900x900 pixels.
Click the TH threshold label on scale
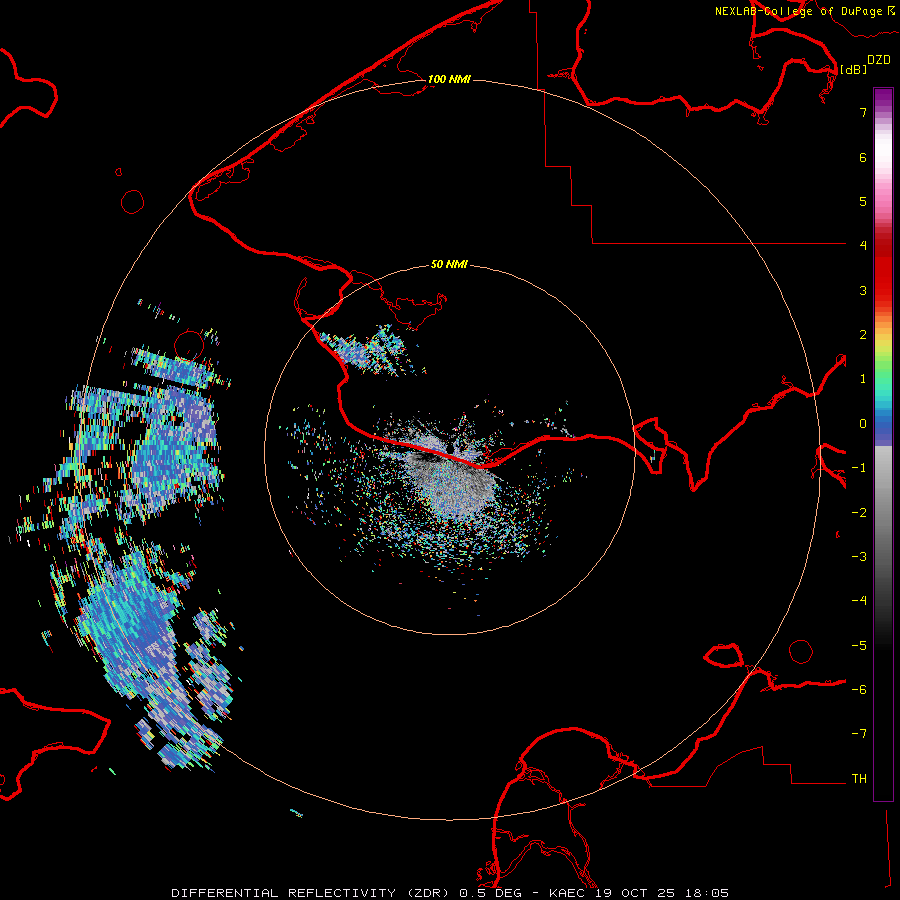(x=859, y=779)
